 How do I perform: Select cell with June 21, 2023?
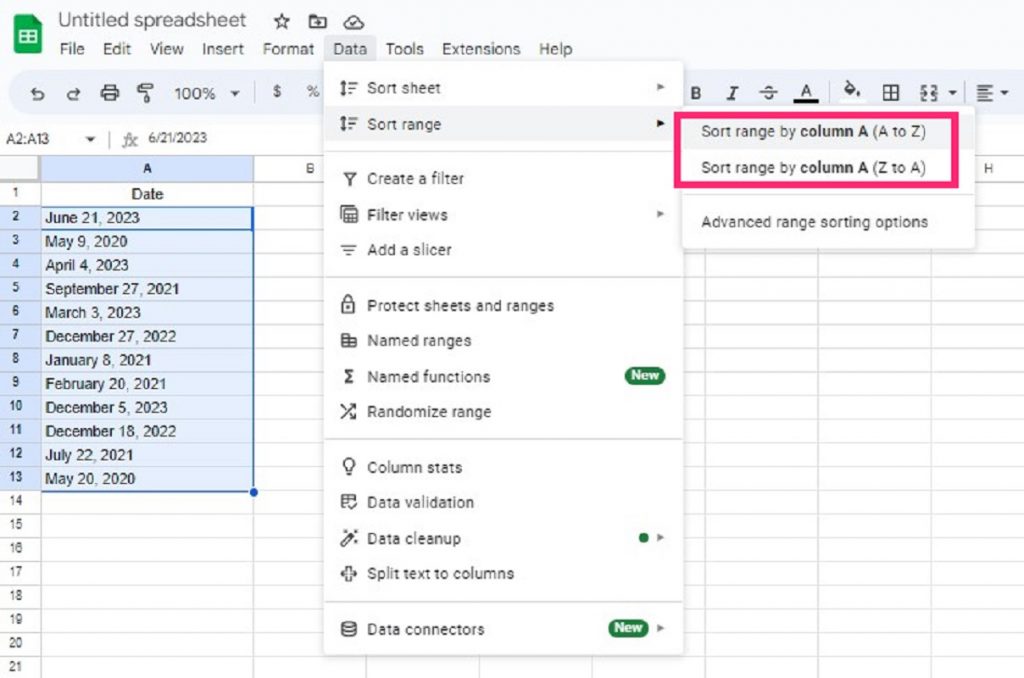click(147, 218)
